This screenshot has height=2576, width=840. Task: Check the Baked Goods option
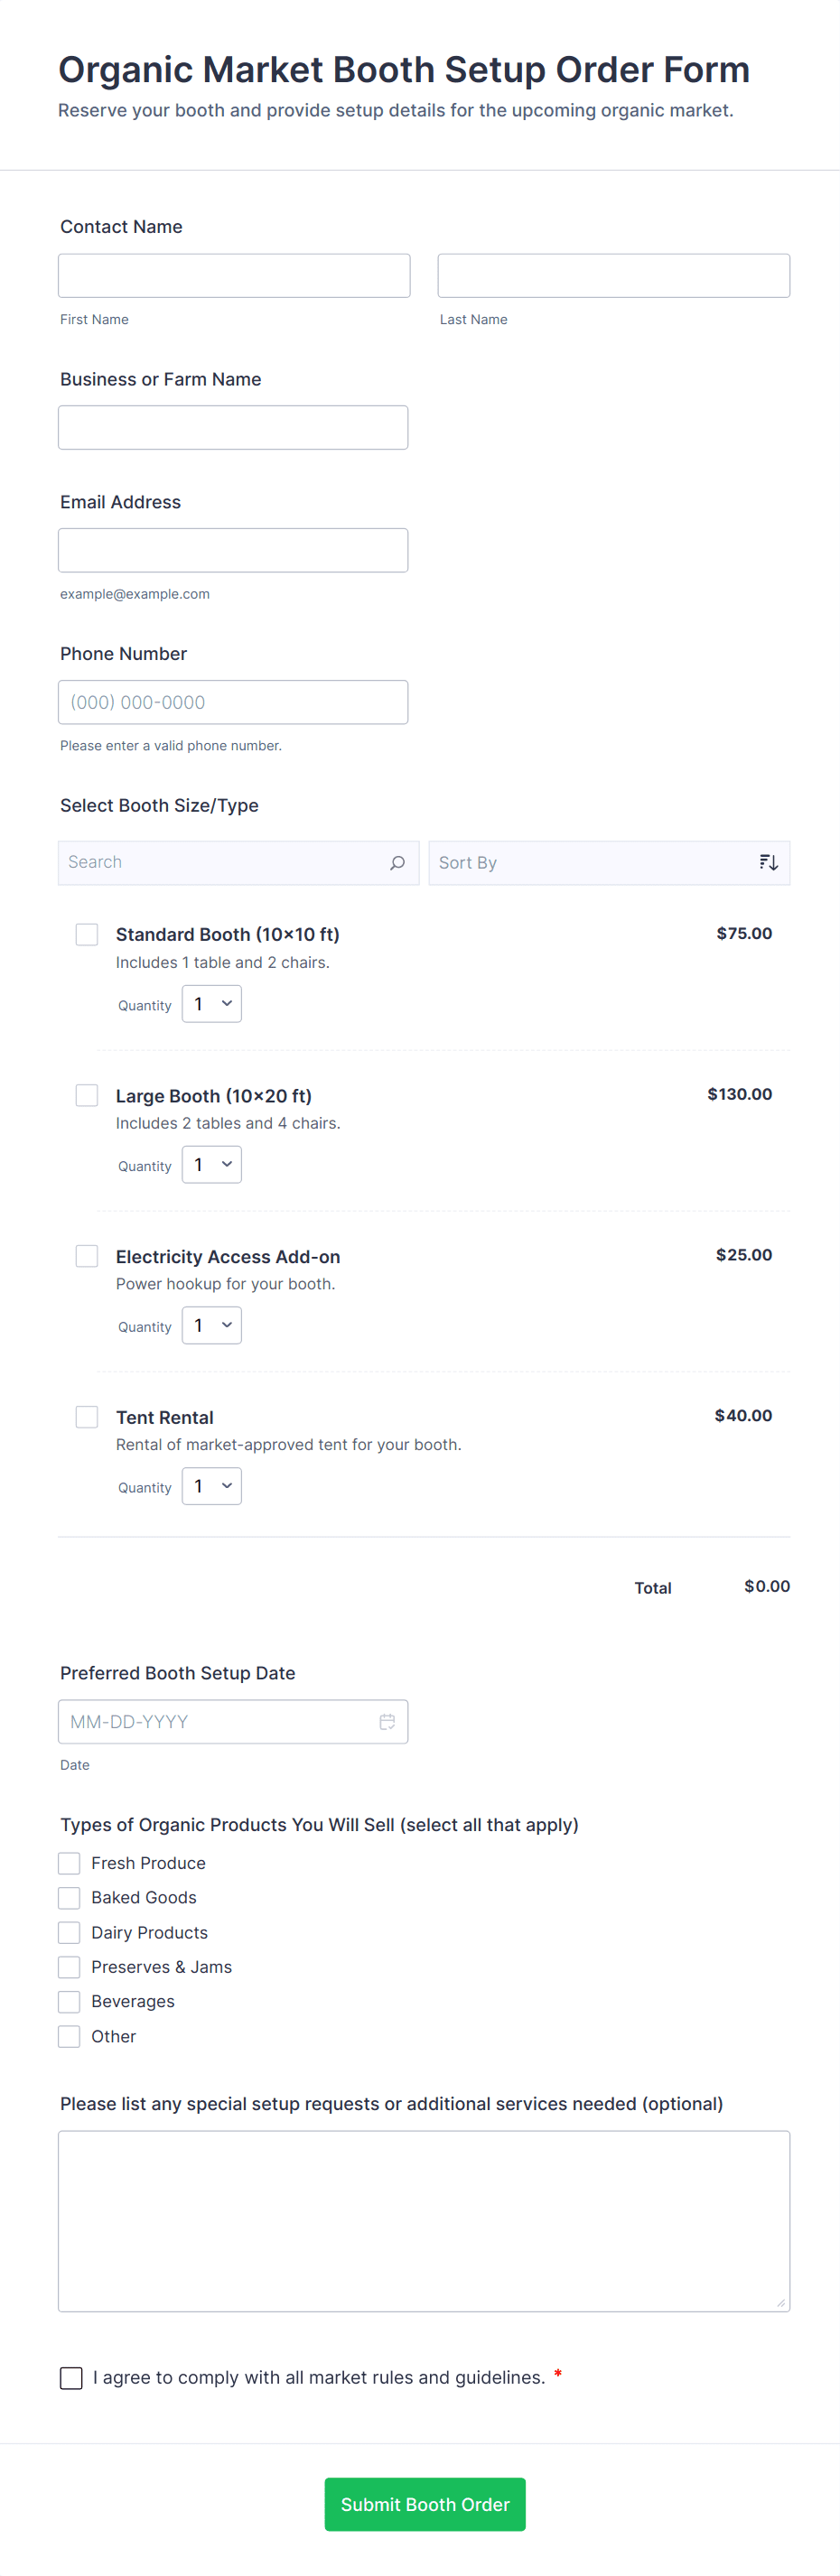point(69,1897)
